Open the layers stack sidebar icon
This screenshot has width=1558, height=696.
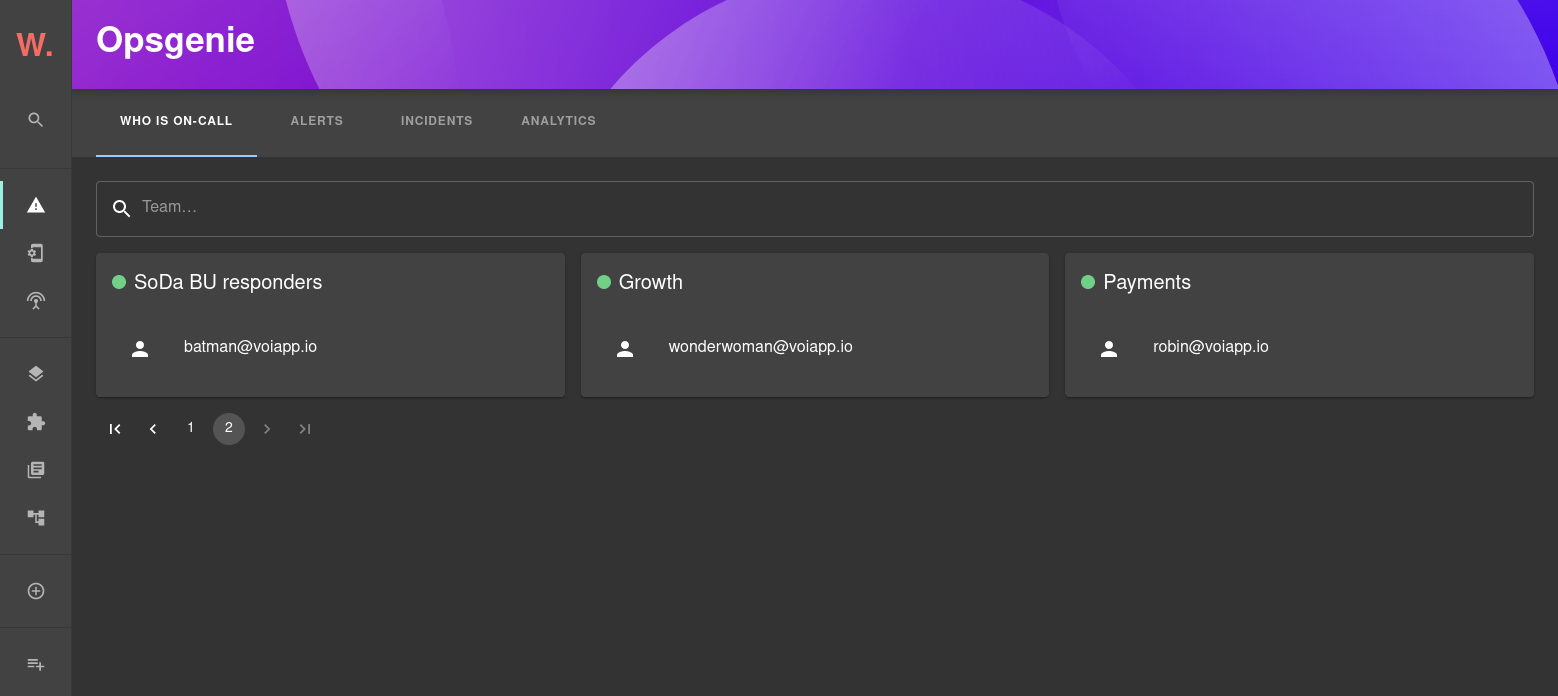pyautogui.click(x=36, y=374)
